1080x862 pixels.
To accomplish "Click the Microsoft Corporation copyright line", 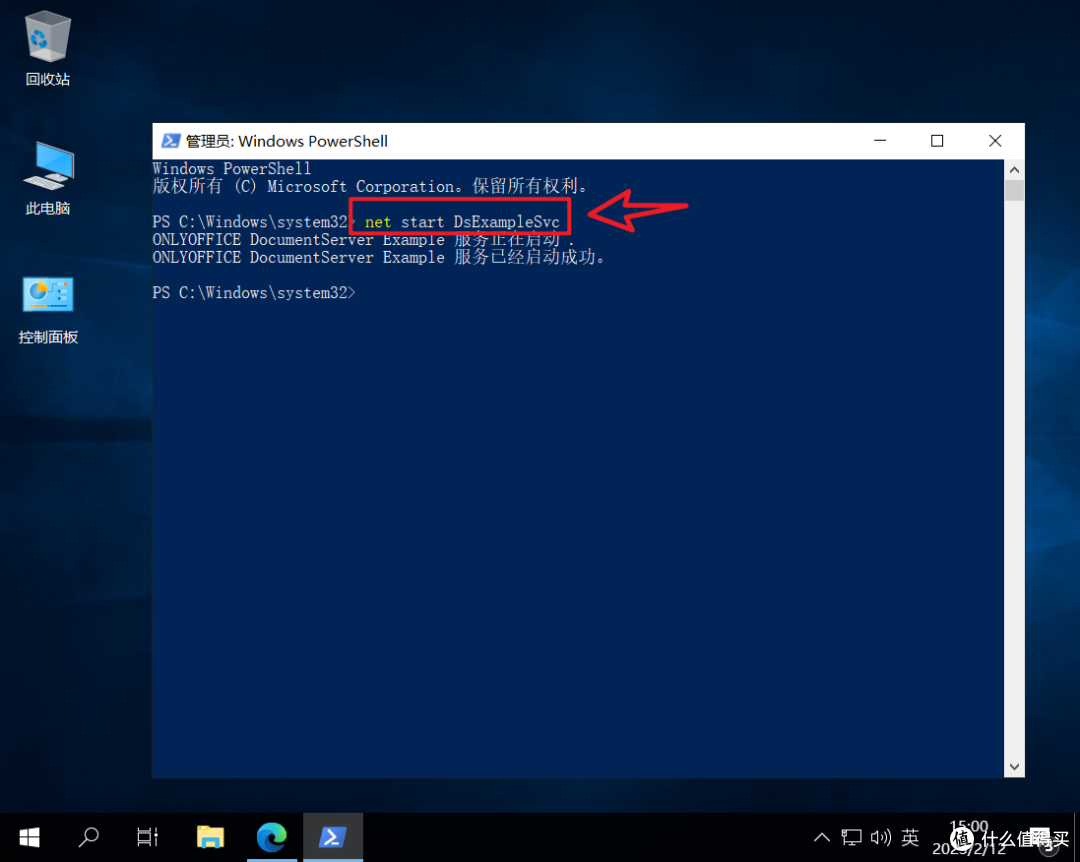I will [371, 186].
